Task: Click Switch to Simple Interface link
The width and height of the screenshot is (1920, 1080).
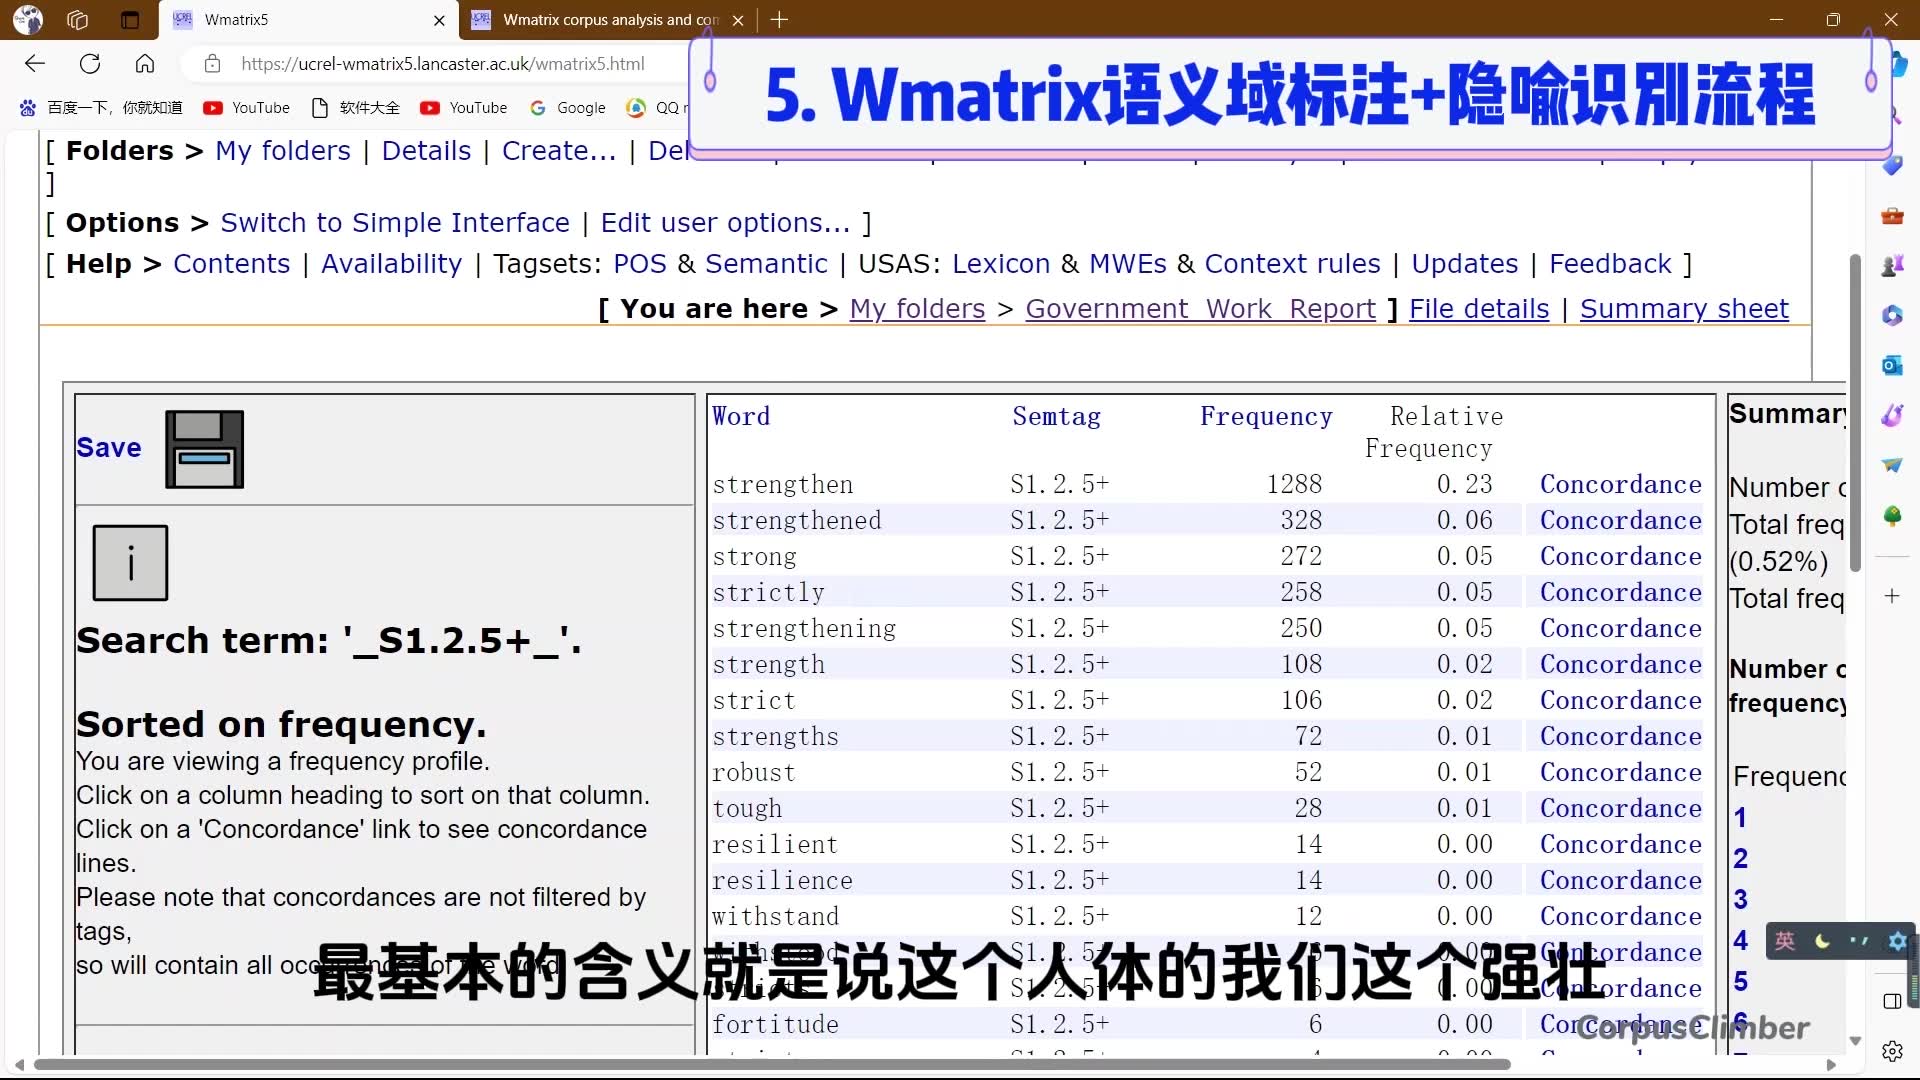Action: 394,222
